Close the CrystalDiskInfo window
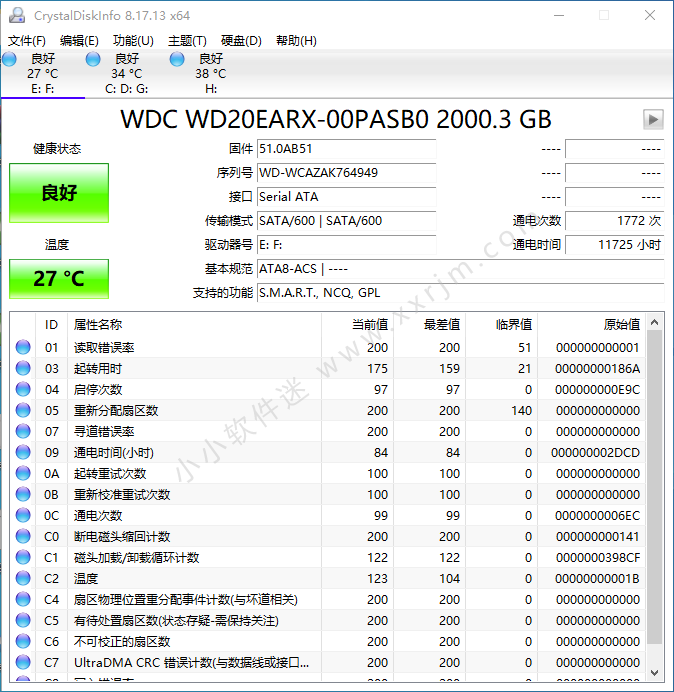674x692 pixels. pyautogui.click(x=650, y=15)
